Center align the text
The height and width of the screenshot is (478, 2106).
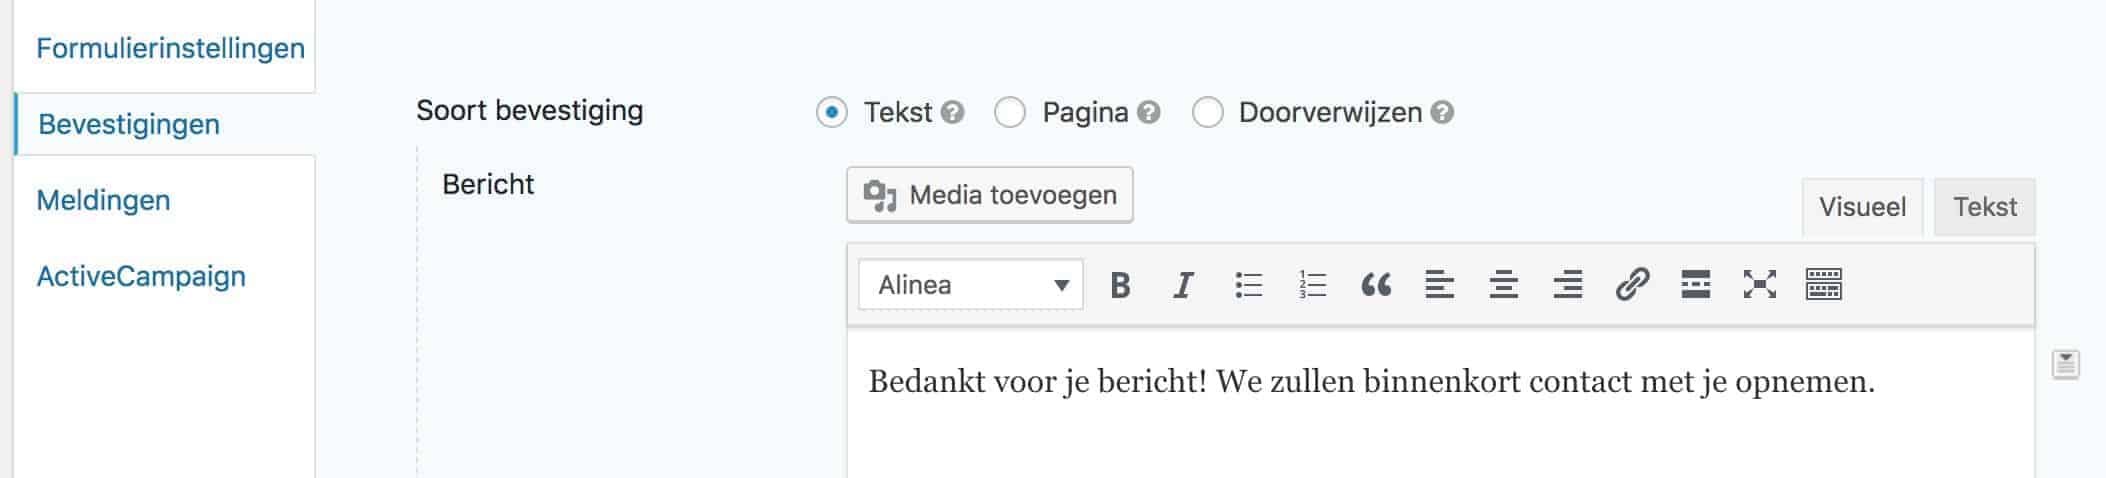coord(1504,285)
